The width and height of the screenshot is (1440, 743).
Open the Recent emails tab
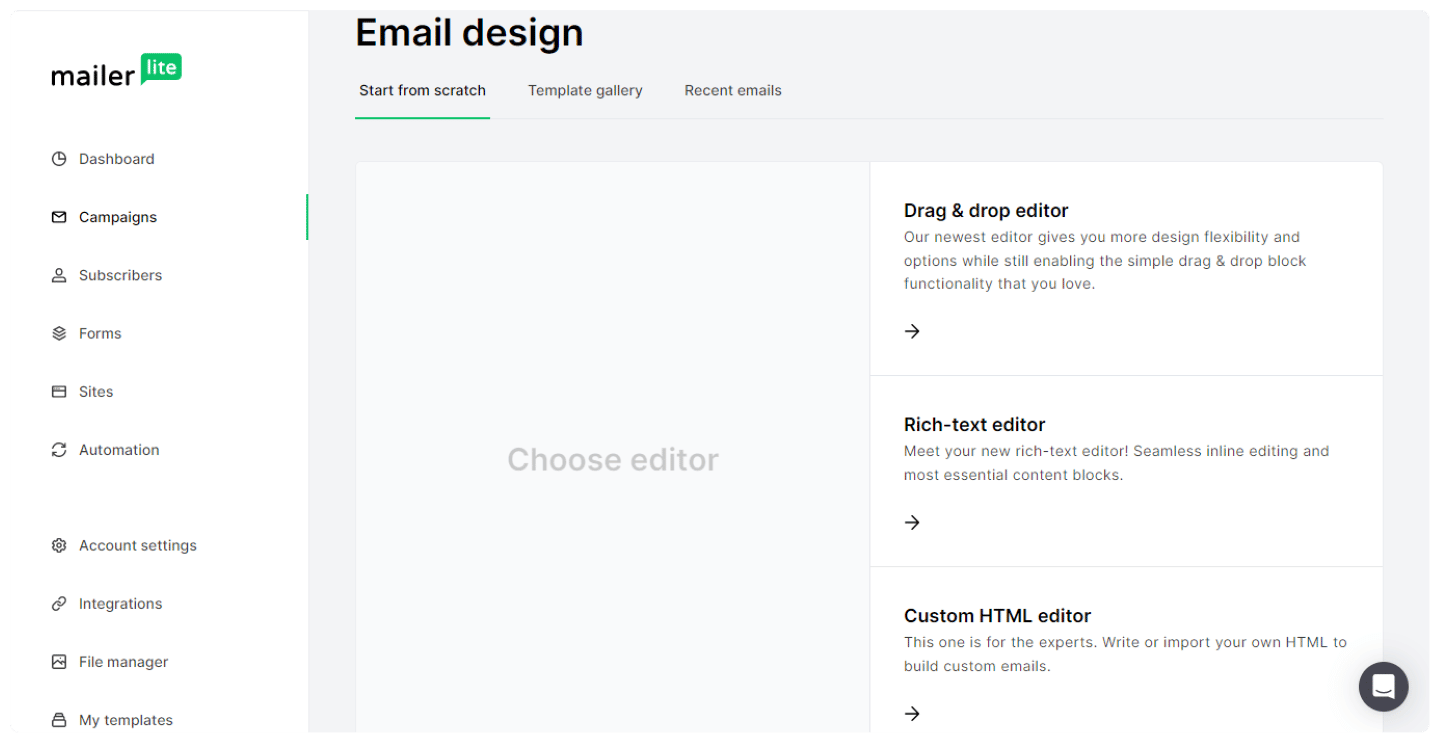tap(733, 90)
